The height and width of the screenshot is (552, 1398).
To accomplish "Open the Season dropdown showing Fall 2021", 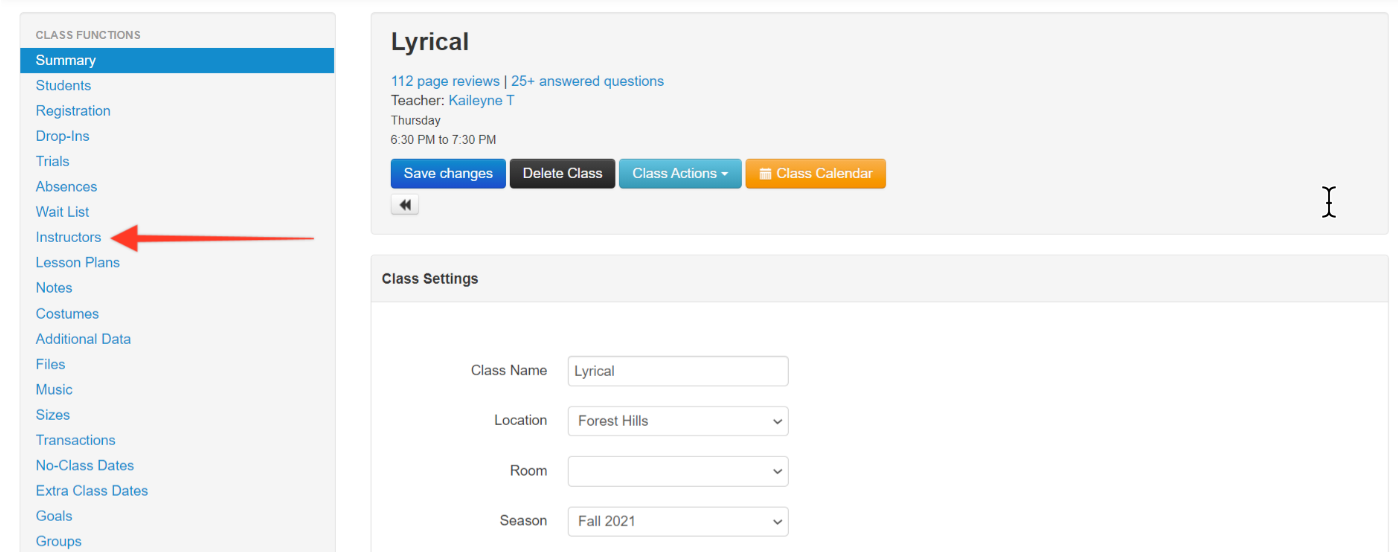I will point(678,521).
